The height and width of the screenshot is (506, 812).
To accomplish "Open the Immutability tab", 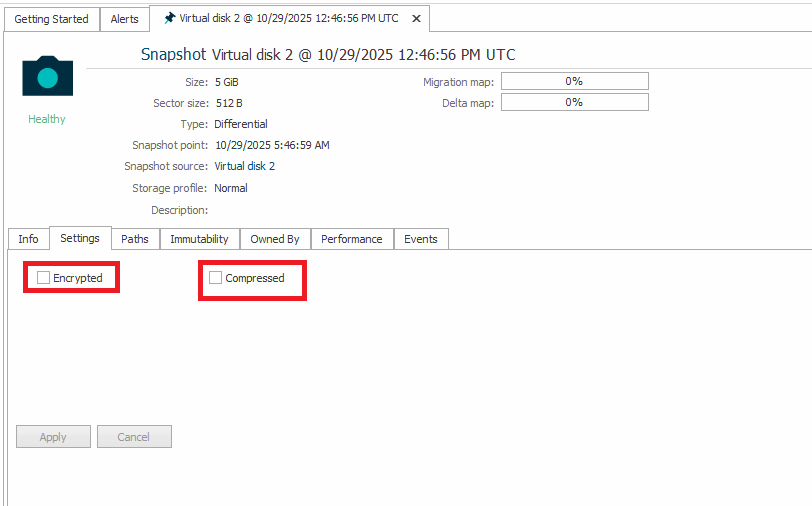I will point(199,239).
